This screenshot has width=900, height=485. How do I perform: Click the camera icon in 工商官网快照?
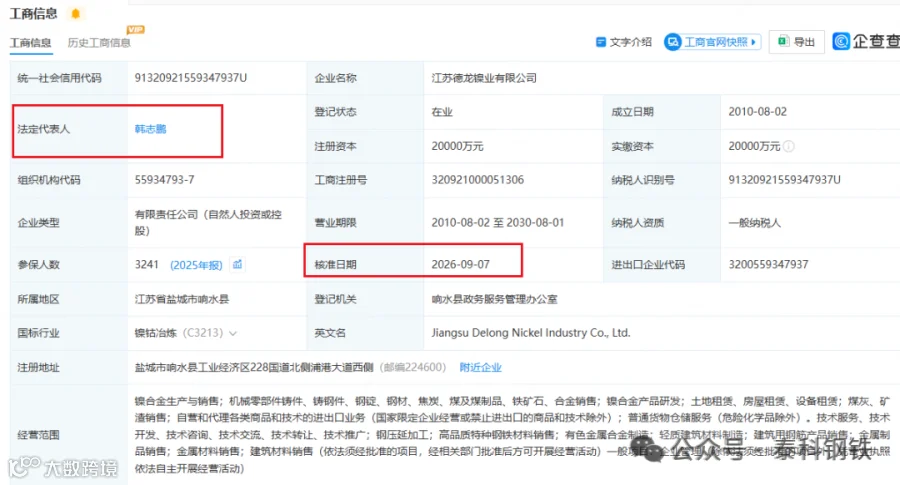[672, 42]
